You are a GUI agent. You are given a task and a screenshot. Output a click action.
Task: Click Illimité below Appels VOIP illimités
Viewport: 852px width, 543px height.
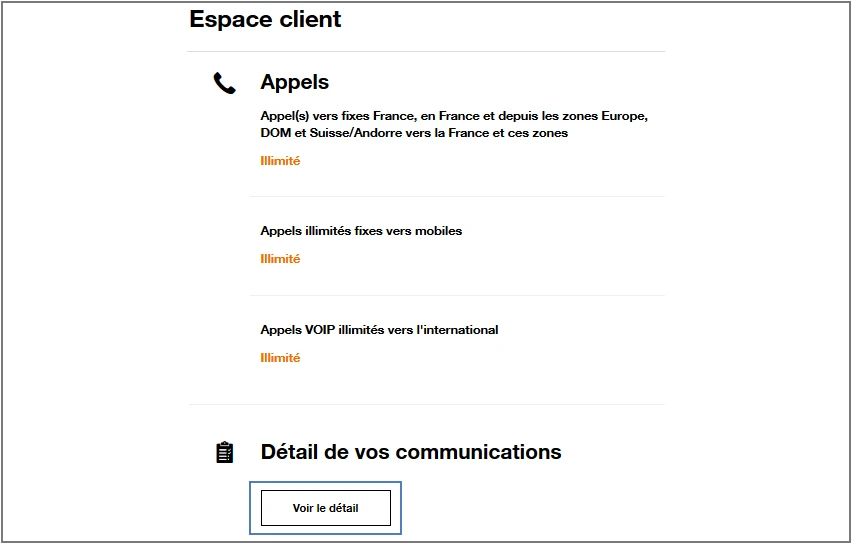click(280, 358)
